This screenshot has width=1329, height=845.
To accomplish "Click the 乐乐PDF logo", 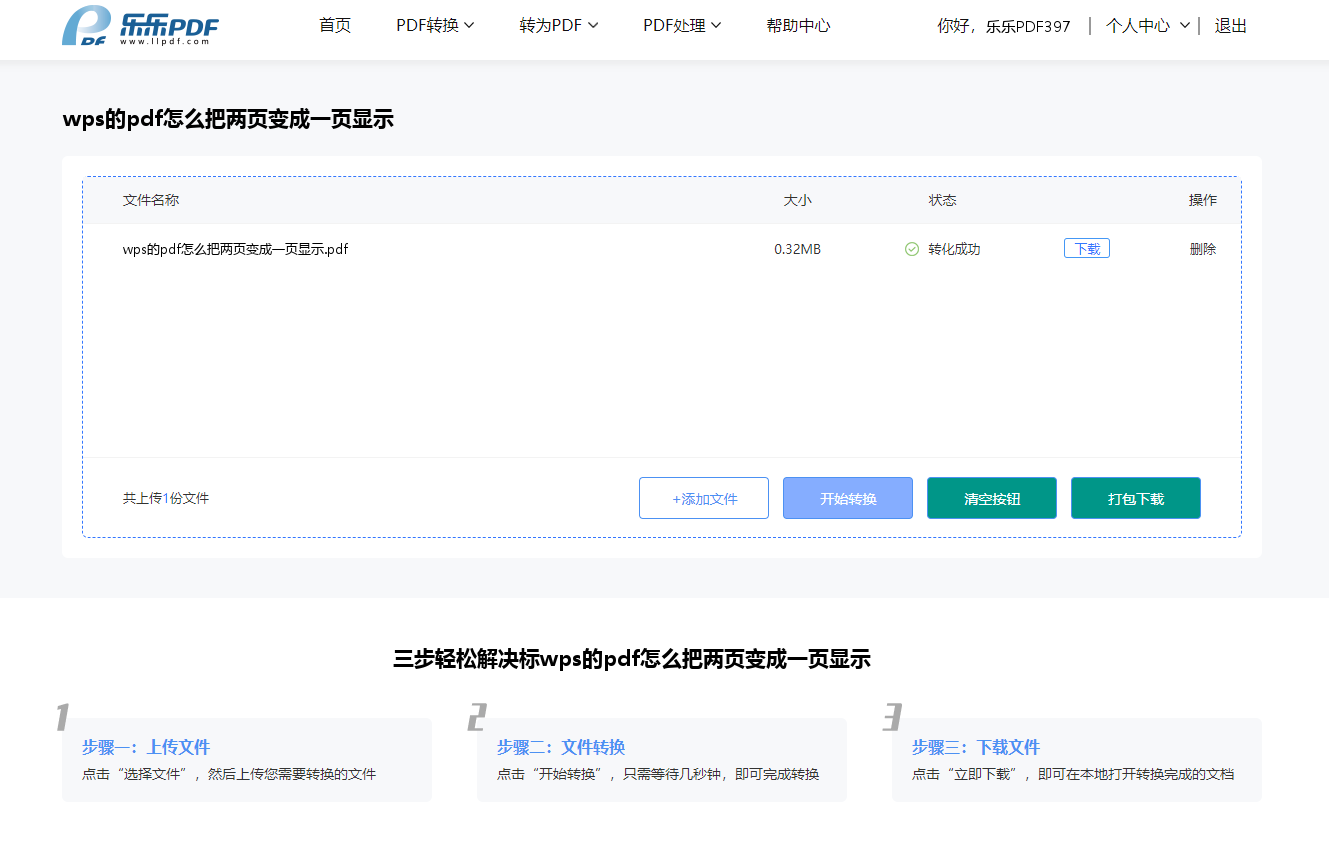I will click(140, 26).
